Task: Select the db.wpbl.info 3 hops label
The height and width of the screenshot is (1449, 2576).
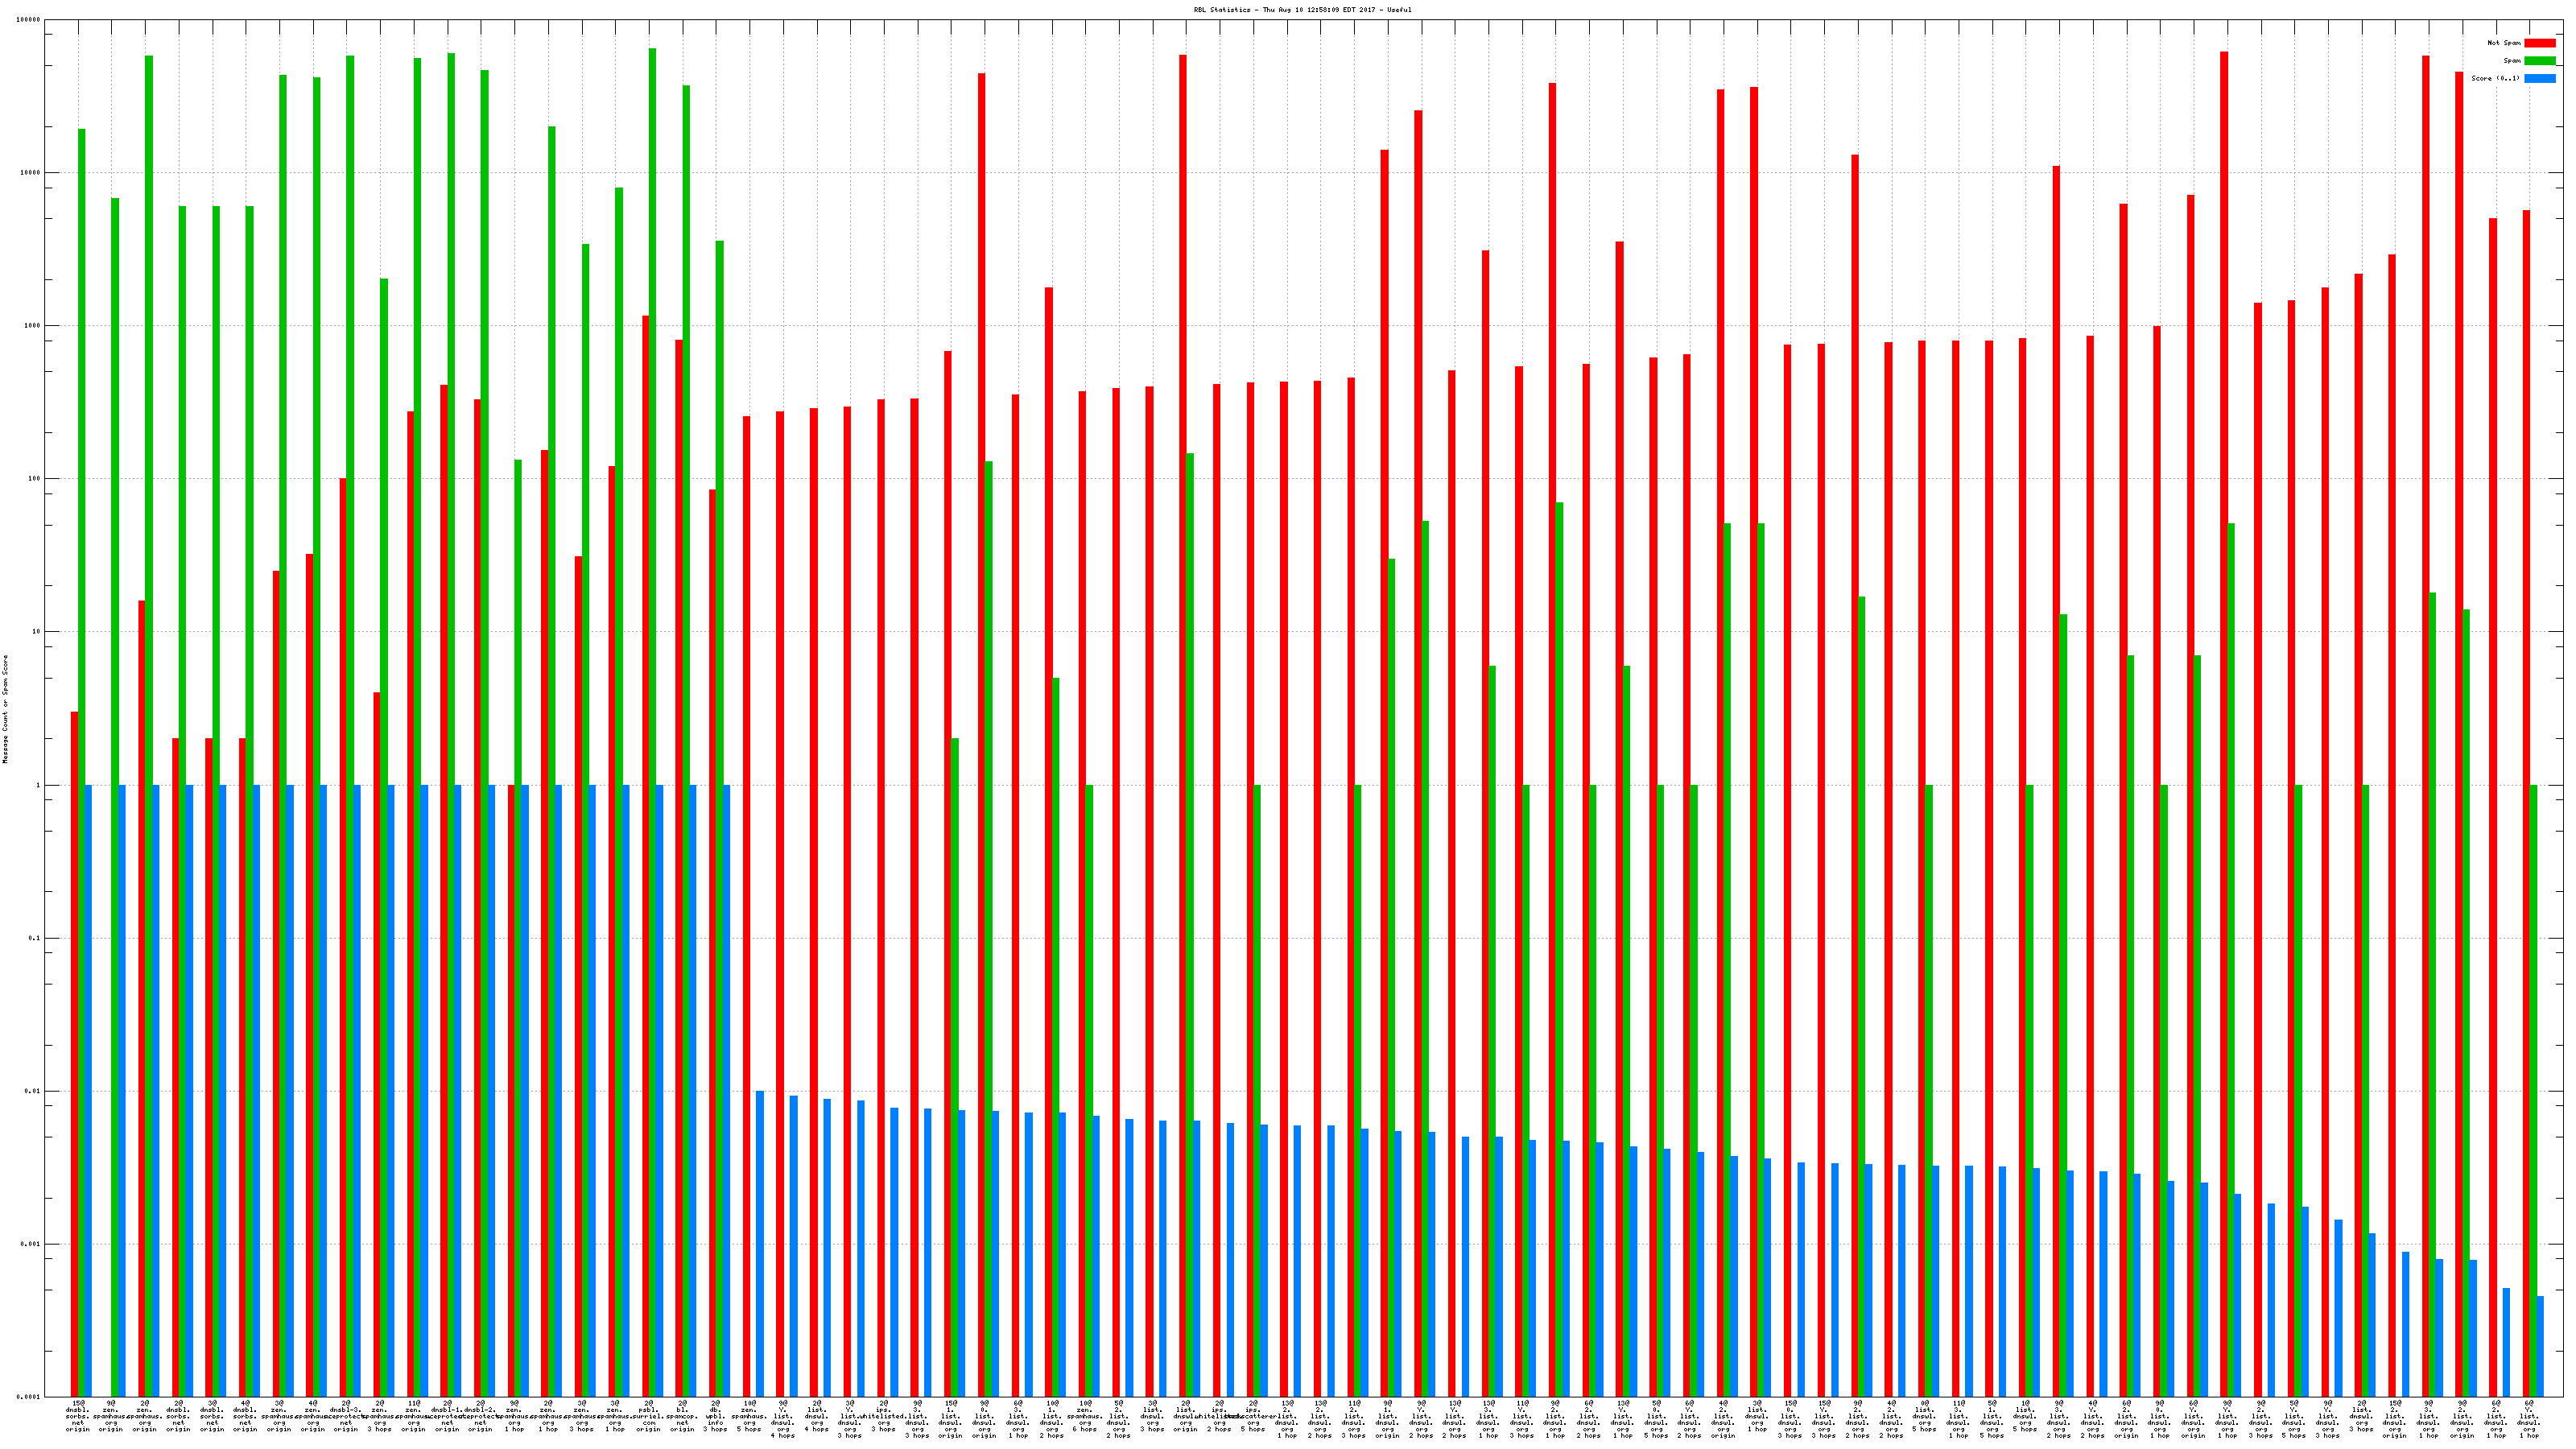Action: [715, 1417]
